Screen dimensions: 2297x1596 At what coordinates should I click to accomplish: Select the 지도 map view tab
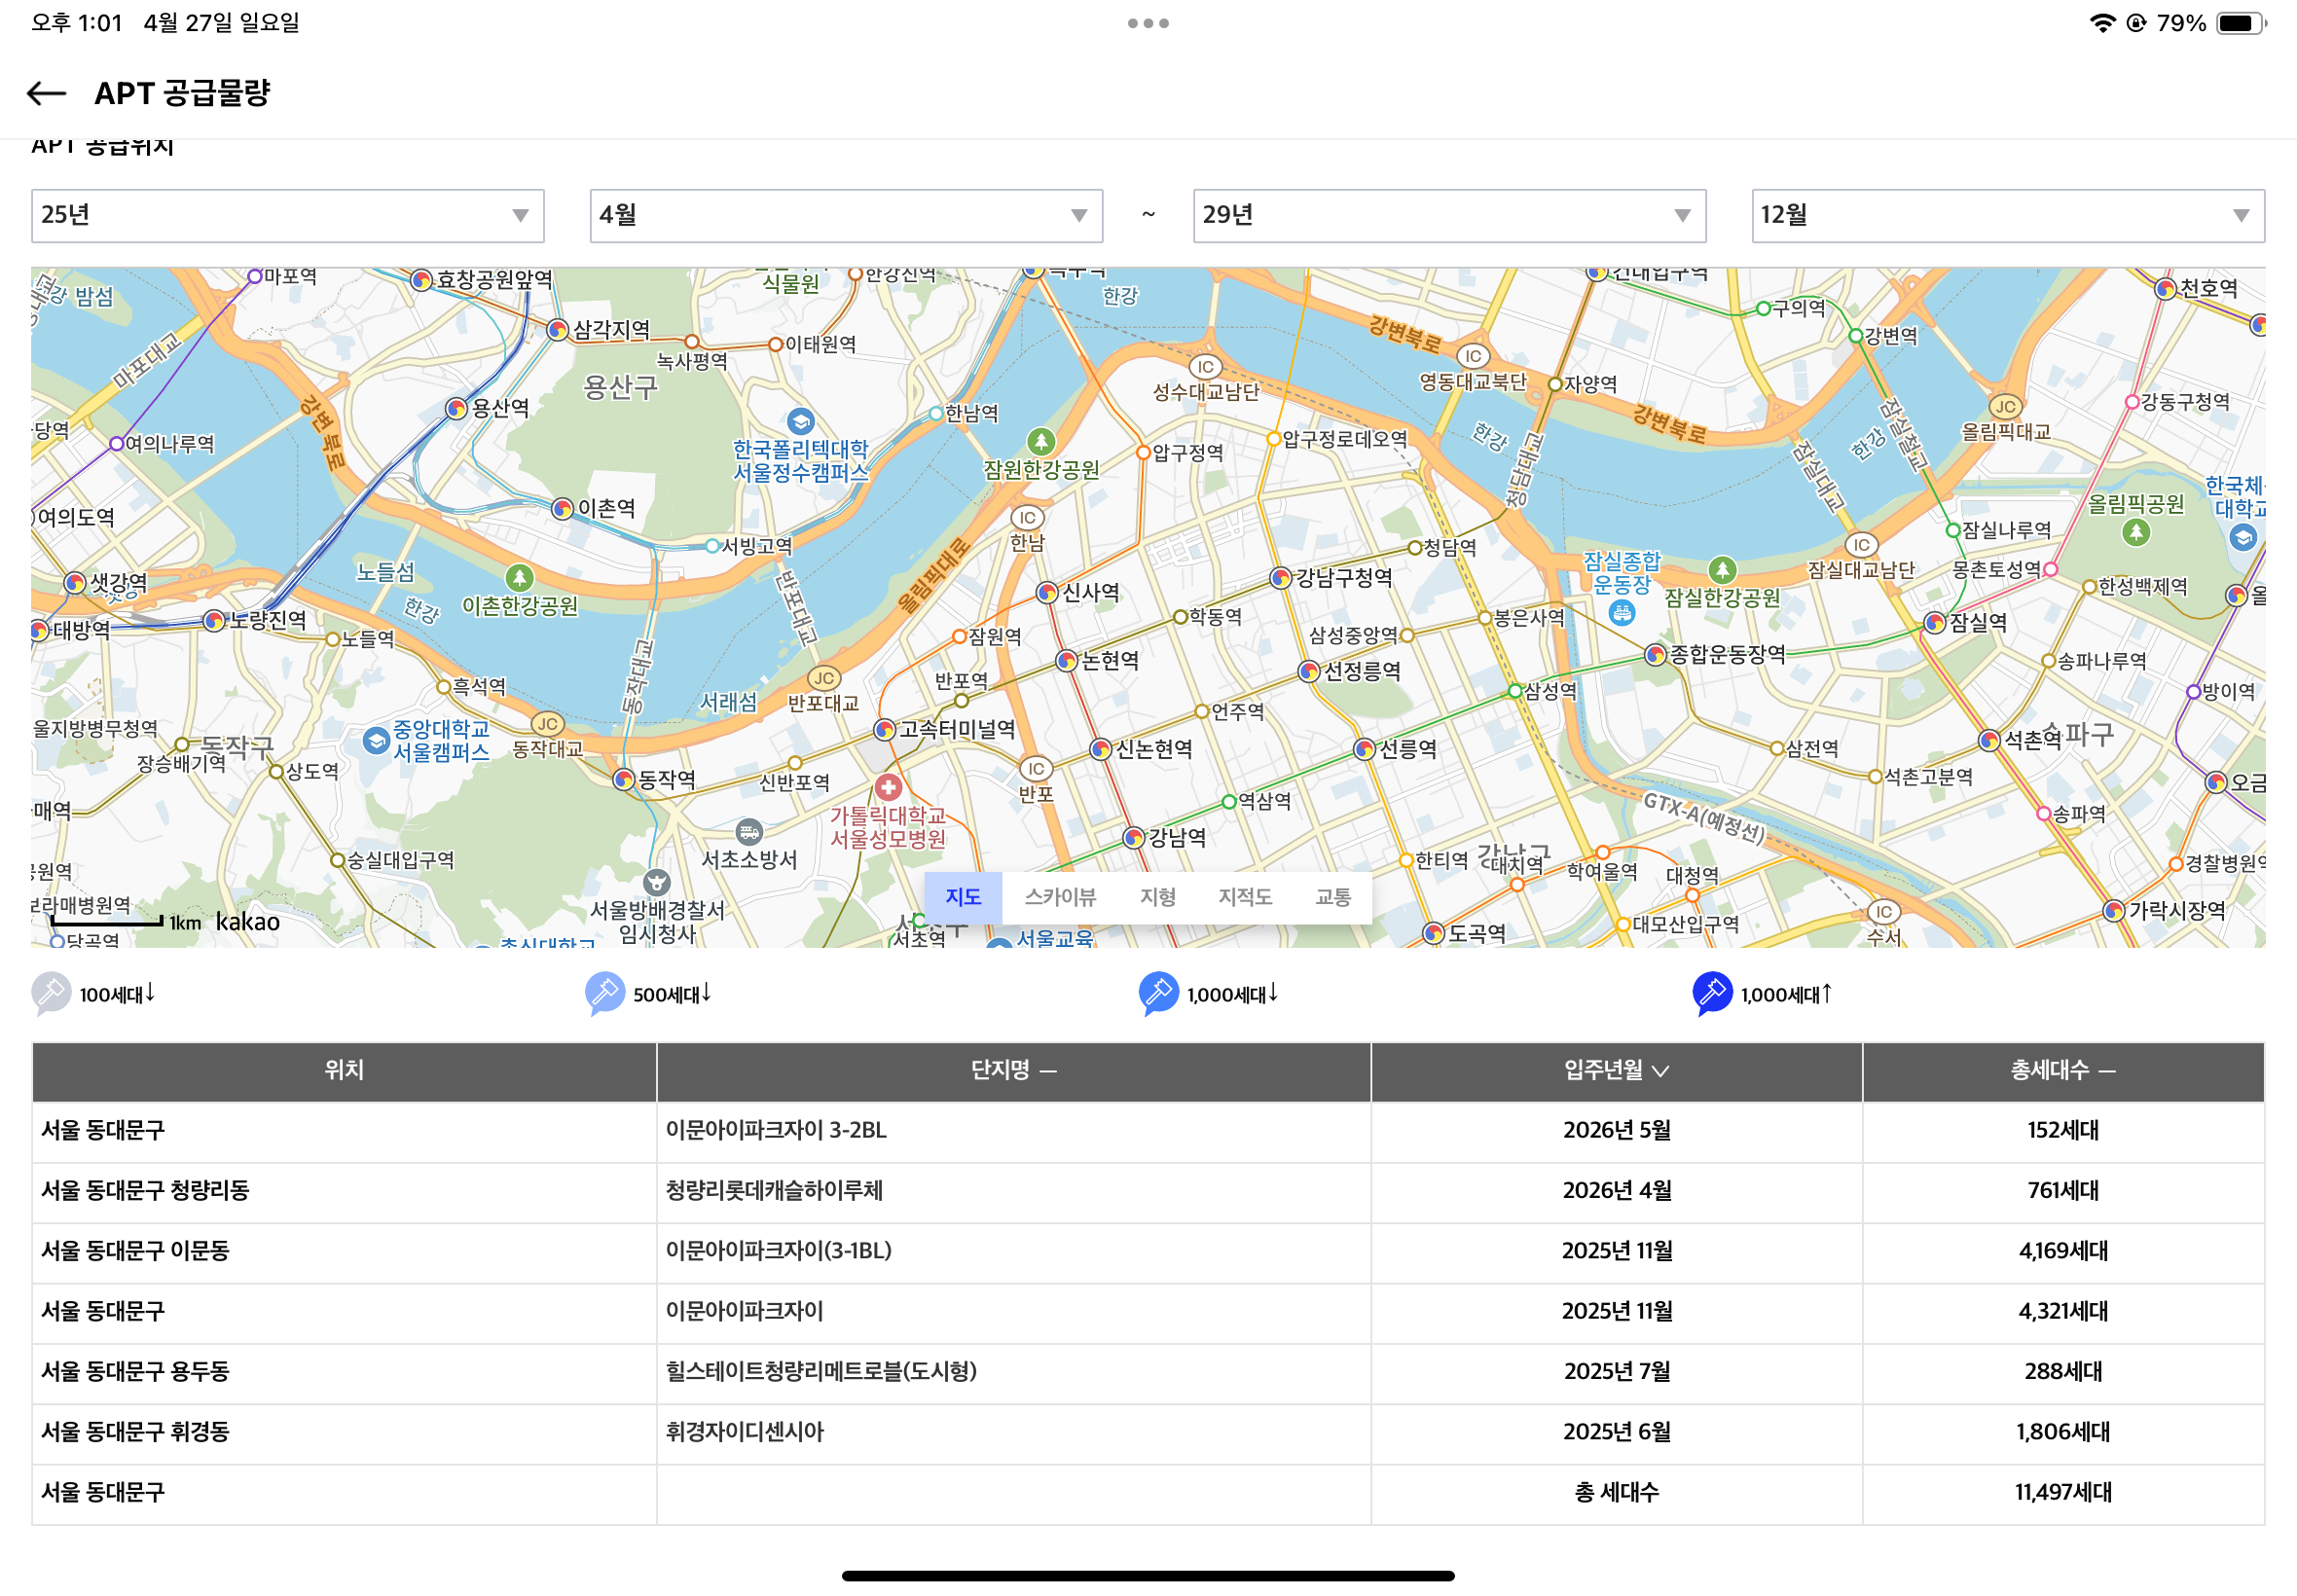click(963, 897)
